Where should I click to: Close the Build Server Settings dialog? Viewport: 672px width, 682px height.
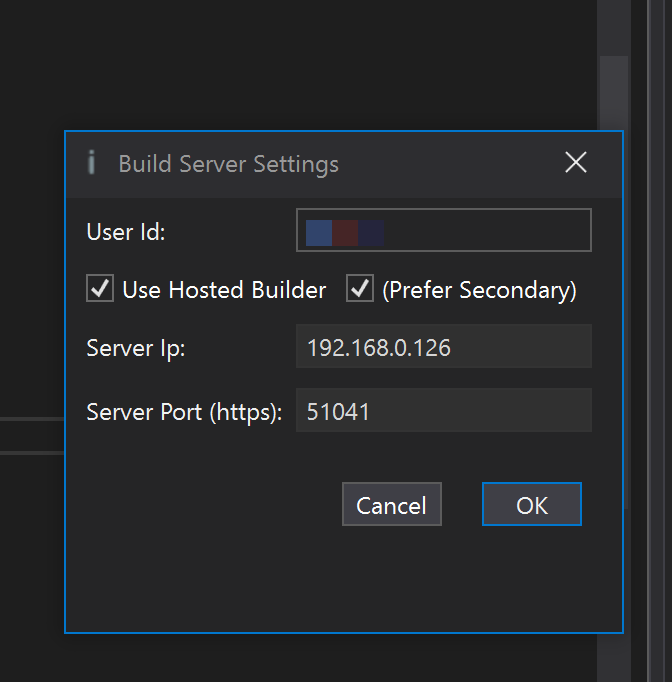click(576, 163)
